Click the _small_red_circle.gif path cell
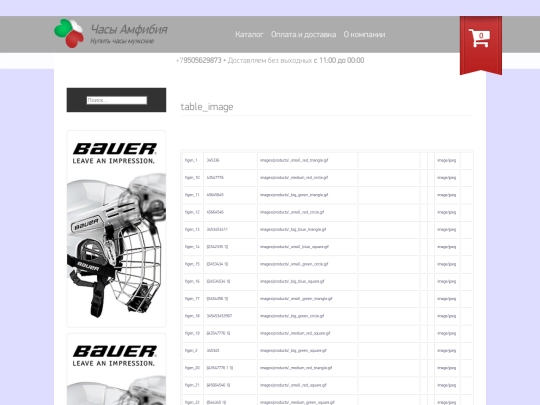 point(307,212)
